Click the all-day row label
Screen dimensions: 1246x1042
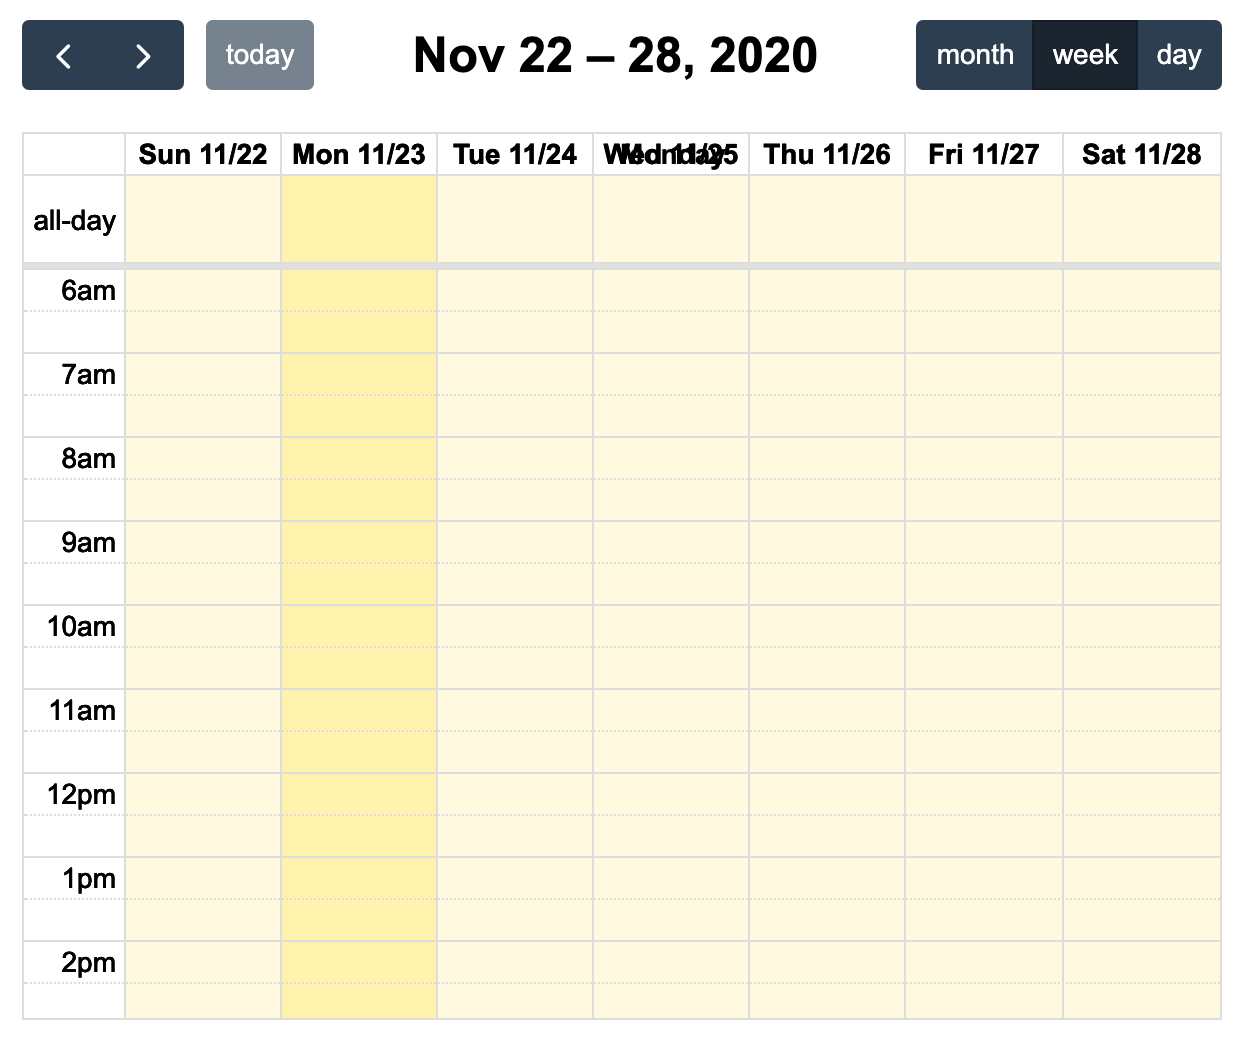coord(73,221)
